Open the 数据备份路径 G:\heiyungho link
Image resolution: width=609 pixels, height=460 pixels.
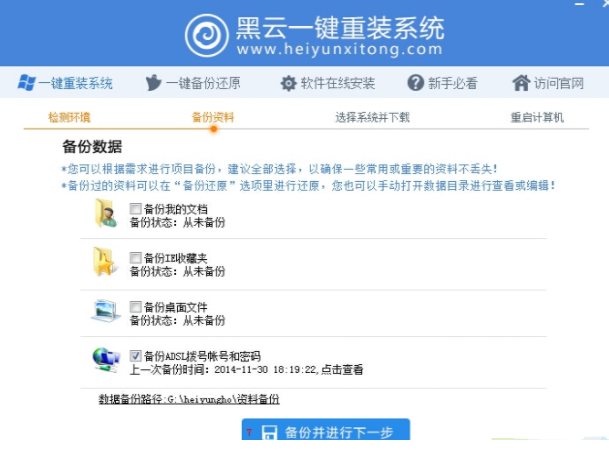point(189,399)
